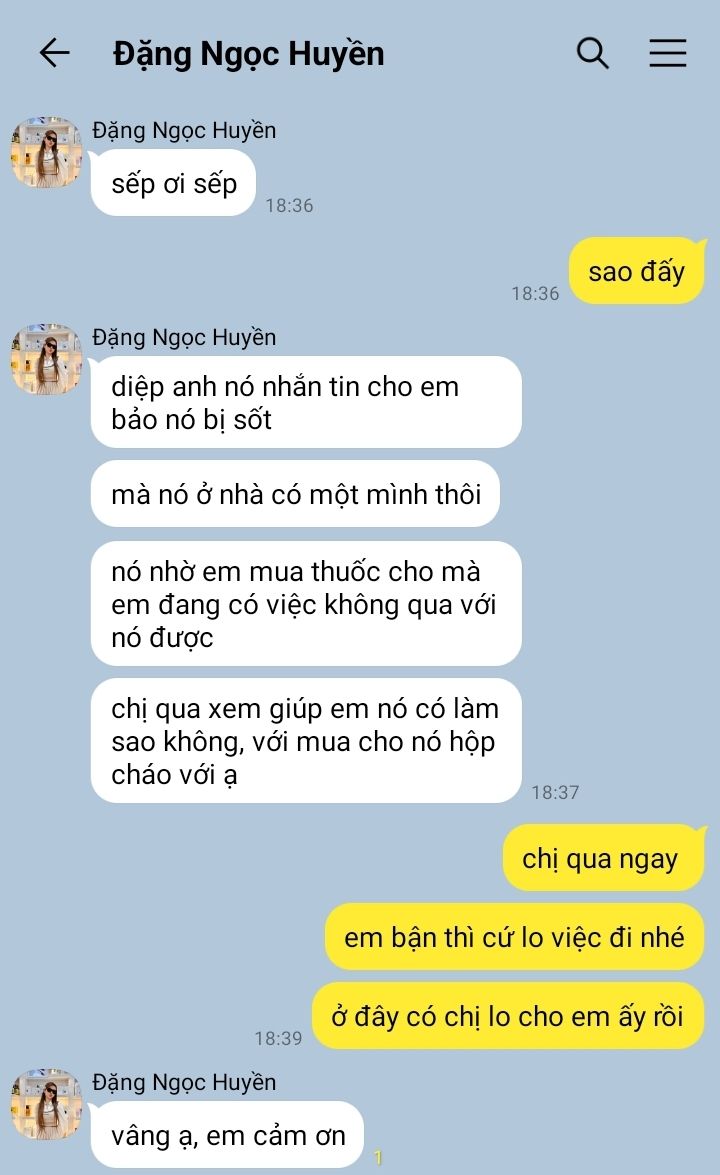Click sender name above 'diệp anh' message
This screenshot has width=720, height=1175.
[184, 337]
